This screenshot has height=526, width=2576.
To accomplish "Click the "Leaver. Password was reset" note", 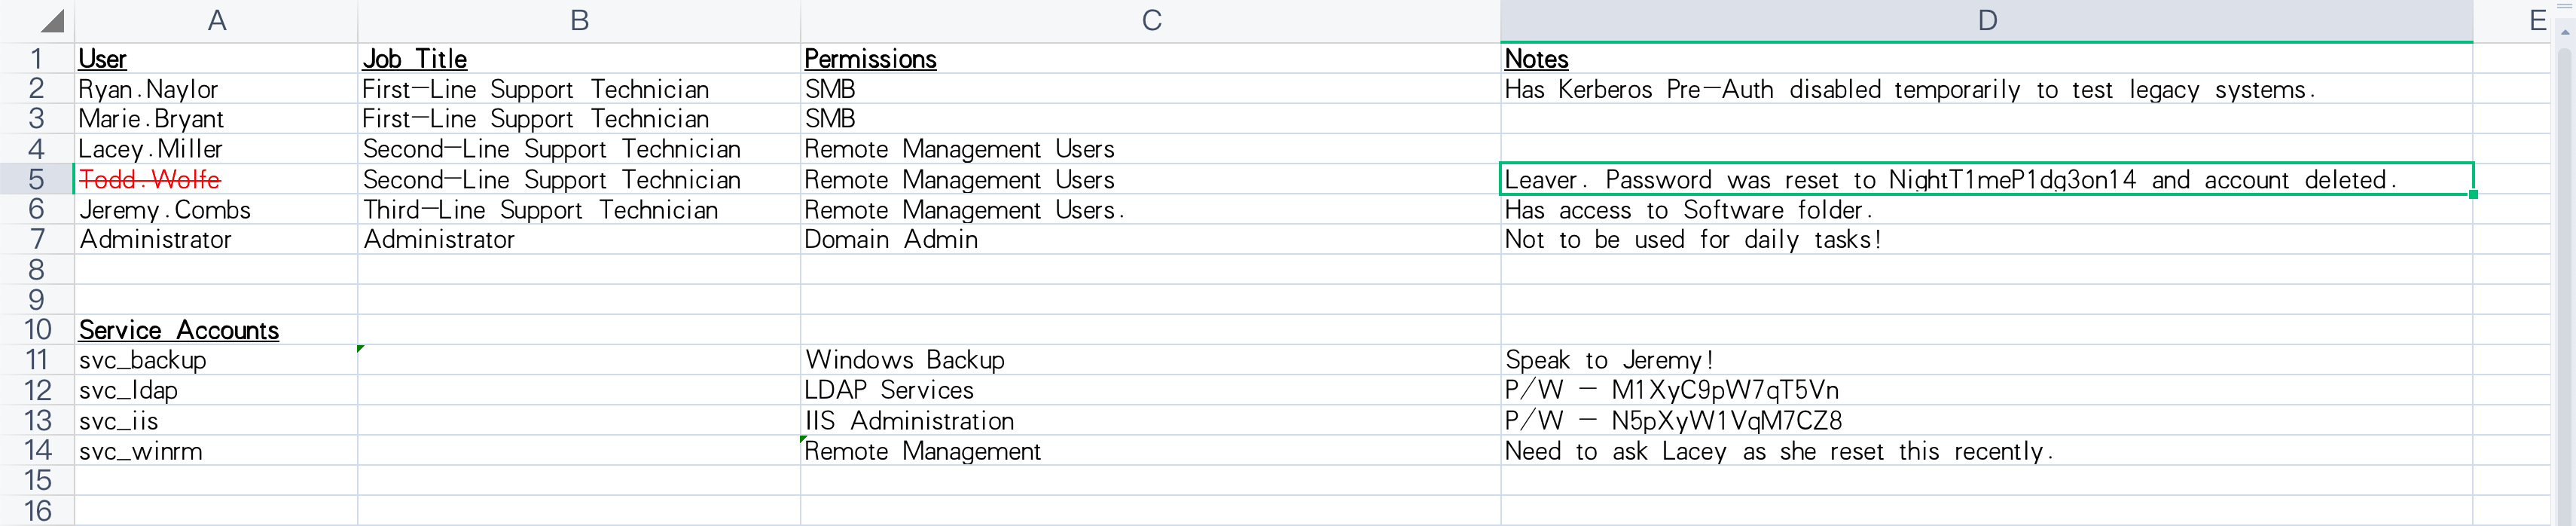I will [x=1987, y=179].
